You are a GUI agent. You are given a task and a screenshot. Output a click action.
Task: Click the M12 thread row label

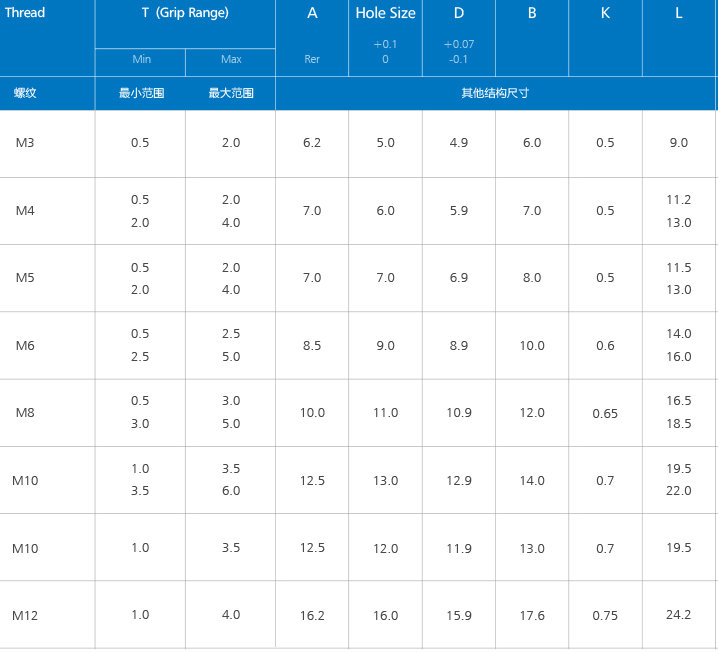tap(25, 615)
